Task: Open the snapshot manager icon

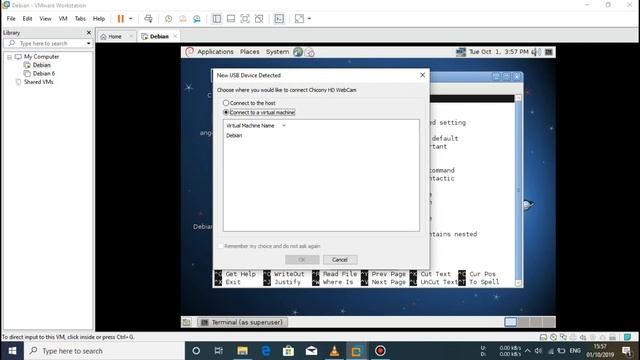Action: coord(197,19)
